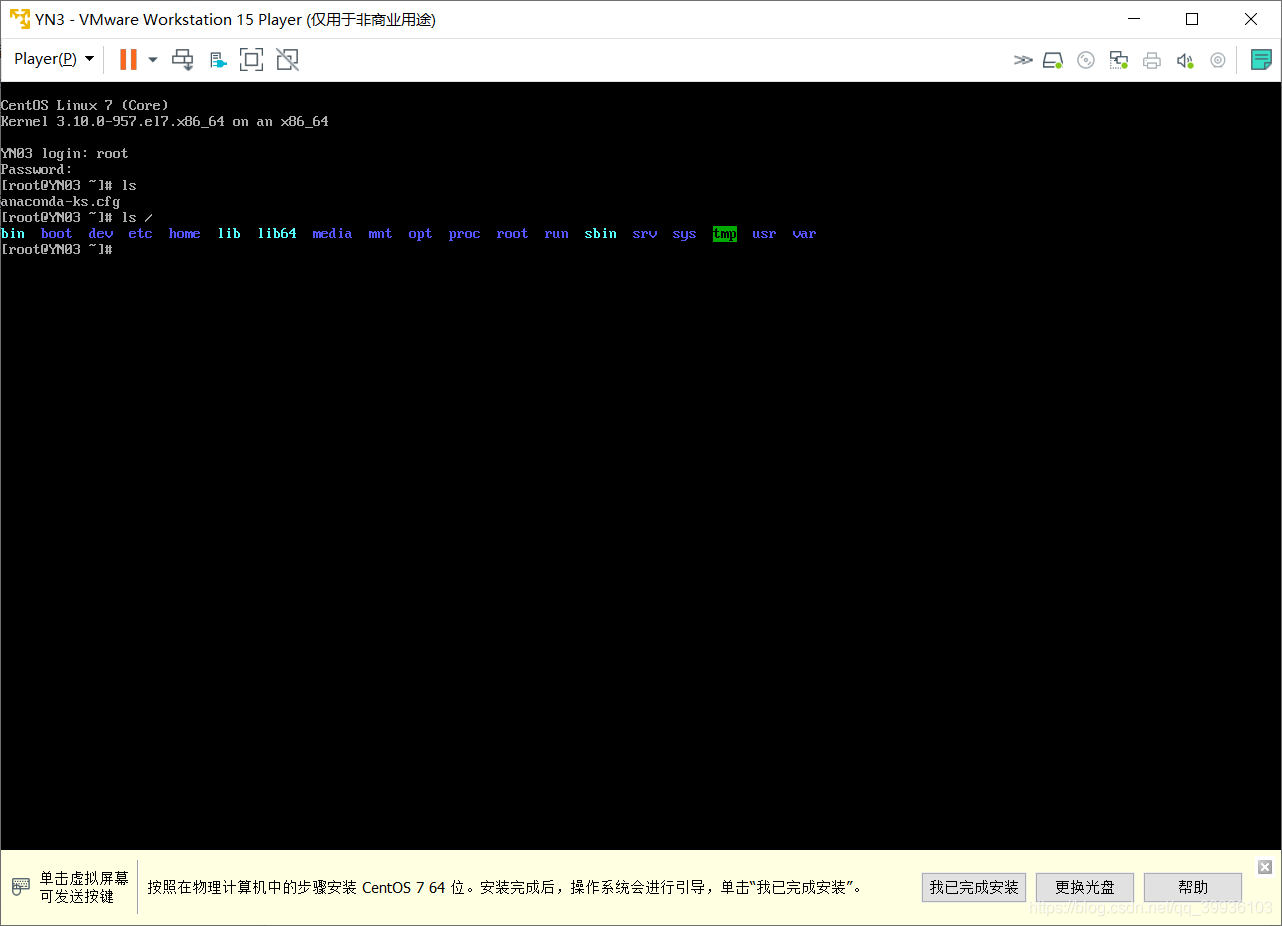This screenshot has width=1282, height=926.
Task: Click the CD/DVD drive icon
Action: [1086, 60]
